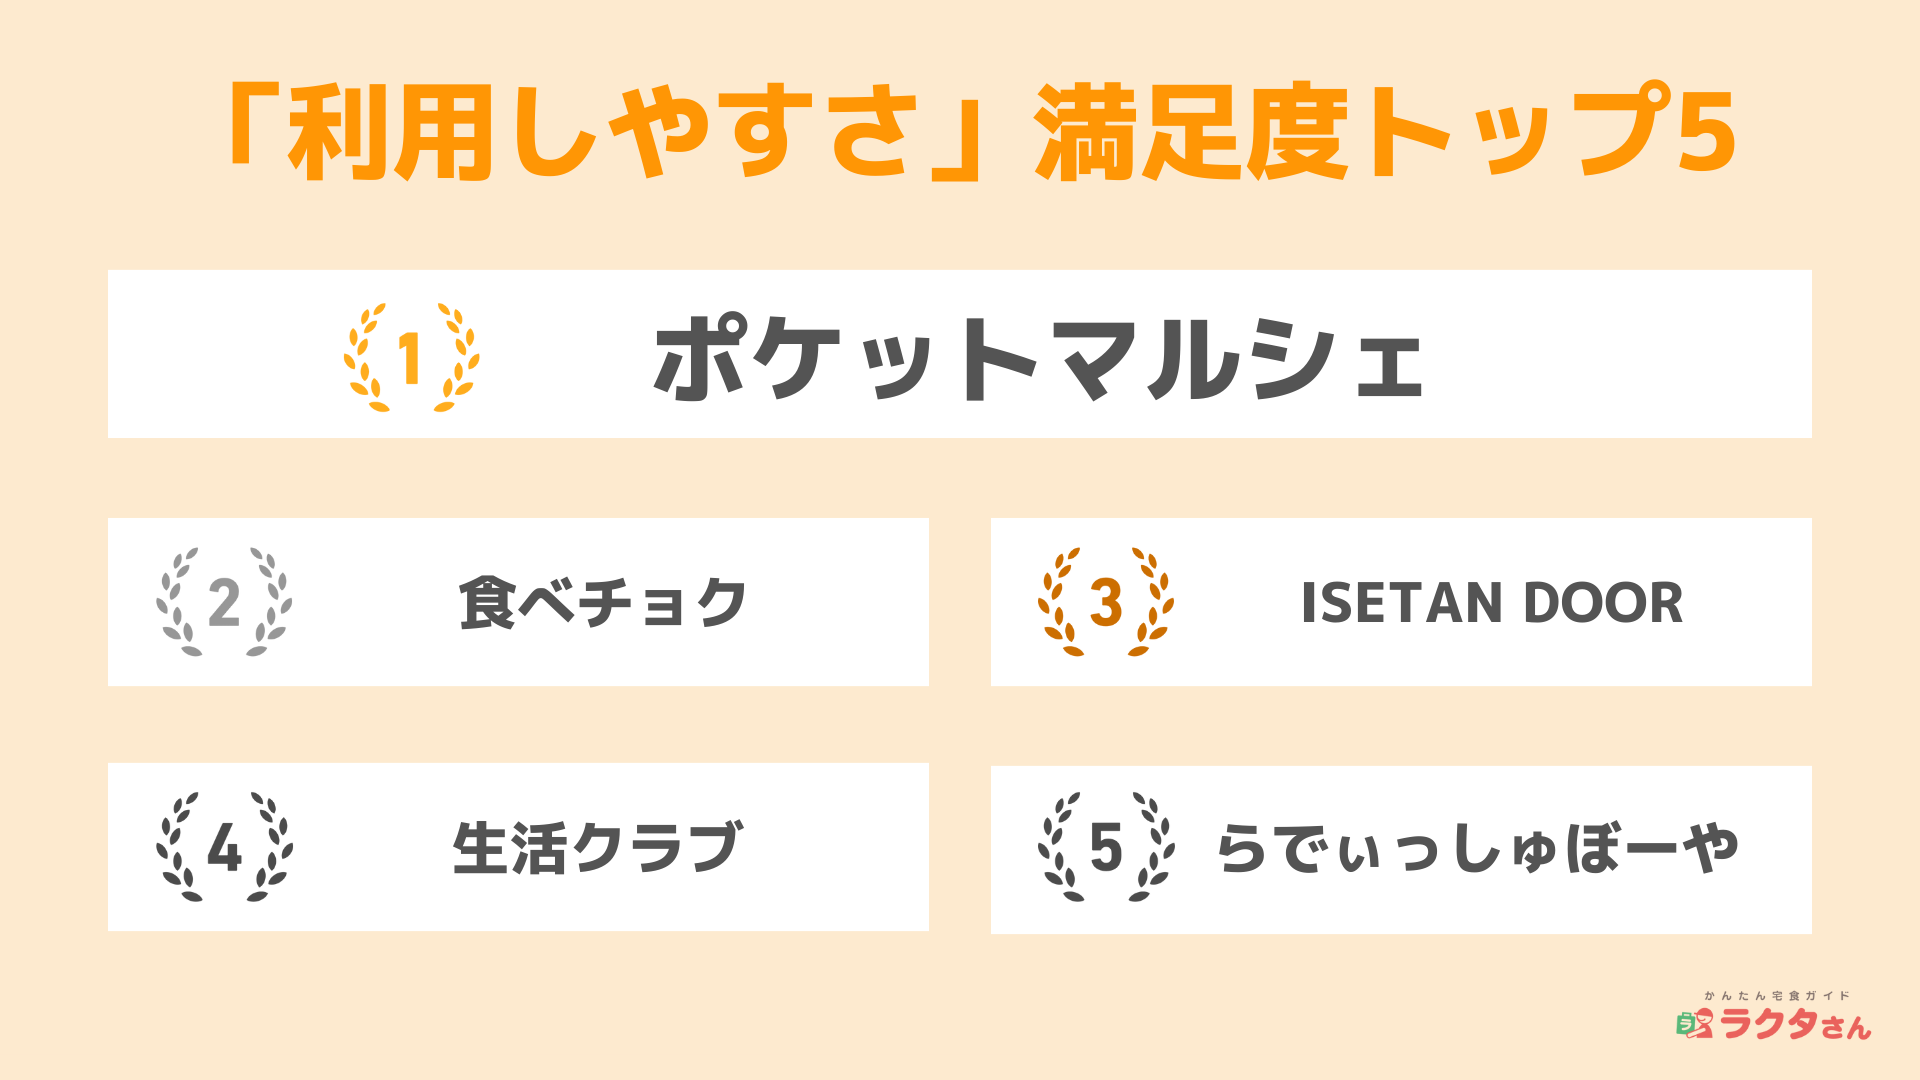Screen dimensions: 1920x1080
Task: Click the word マルシェ in first place
Action: (x=1240, y=358)
